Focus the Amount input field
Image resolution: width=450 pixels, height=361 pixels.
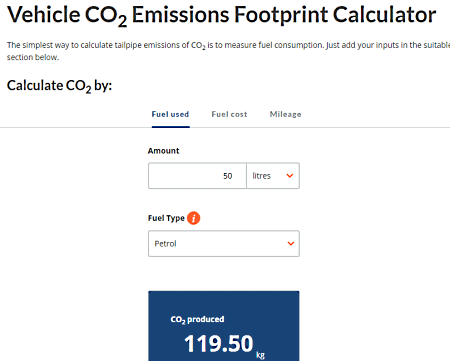(x=197, y=176)
